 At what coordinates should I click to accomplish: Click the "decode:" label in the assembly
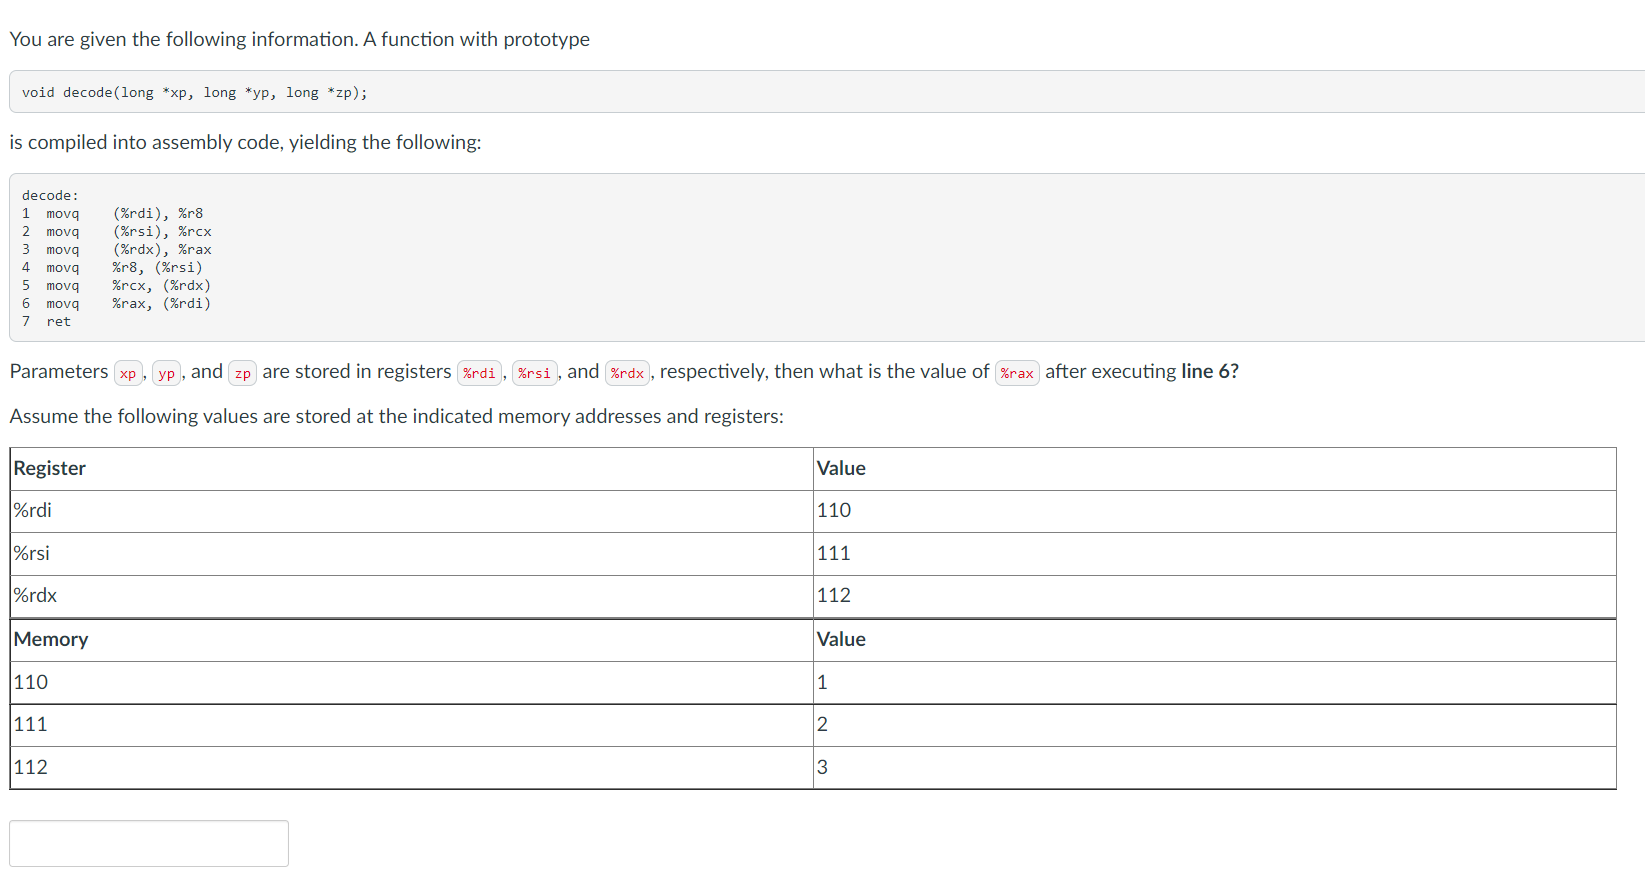point(50,196)
